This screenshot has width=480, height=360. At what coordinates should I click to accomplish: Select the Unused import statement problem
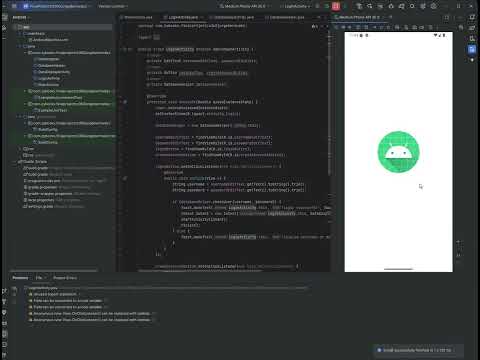55,294
